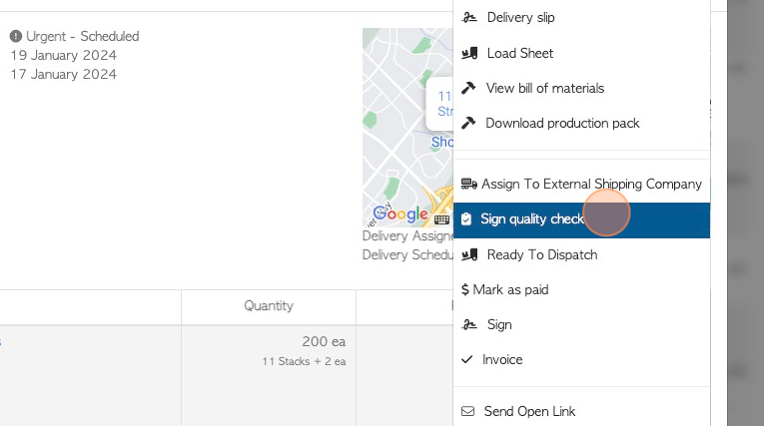Click truck icon for External Shipping Company
The height and width of the screenshot is (426, 764).
pyautogui.click(x=468, y=184)
